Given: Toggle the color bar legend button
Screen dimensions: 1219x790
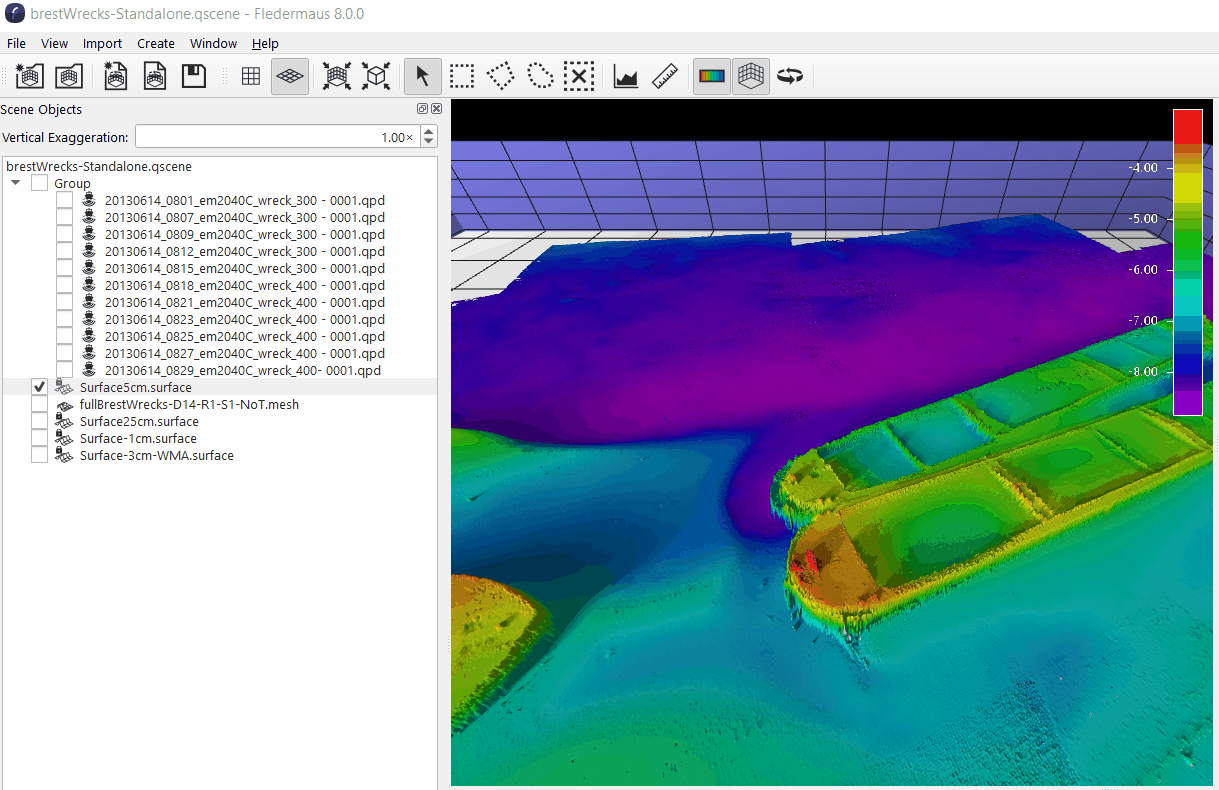Looking at the screenshot, I should tap(712, 76).
